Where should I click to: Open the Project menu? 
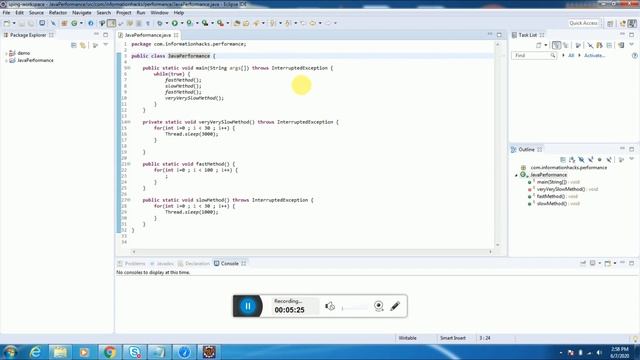tap(124, 13)
